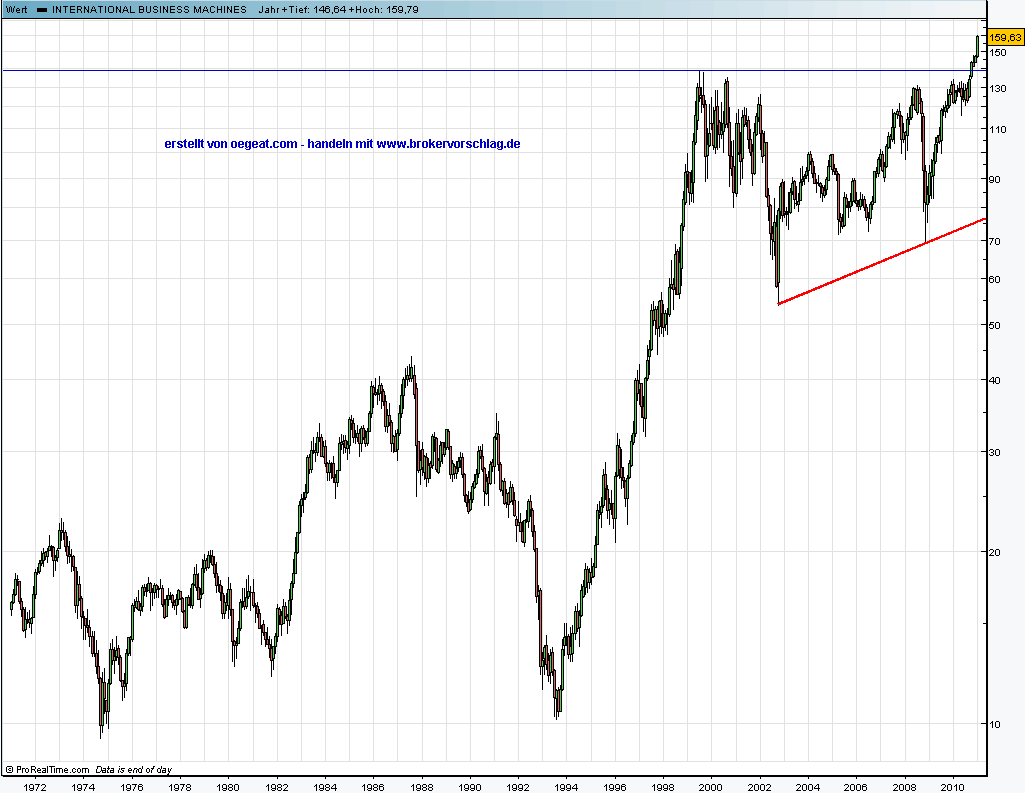Click the 2010 label on time axis
The height and width of the screenshot is (793, 1025).
point(953,786)
